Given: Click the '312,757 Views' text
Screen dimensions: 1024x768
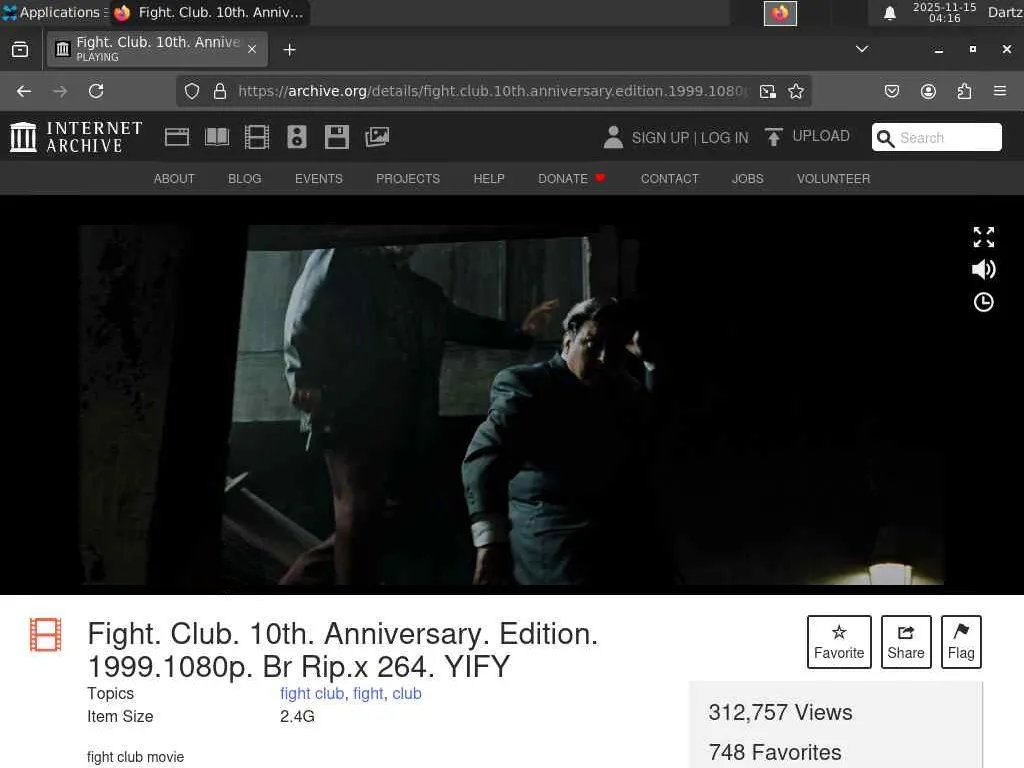Looking at the screenshot, I should pos(780,712).
